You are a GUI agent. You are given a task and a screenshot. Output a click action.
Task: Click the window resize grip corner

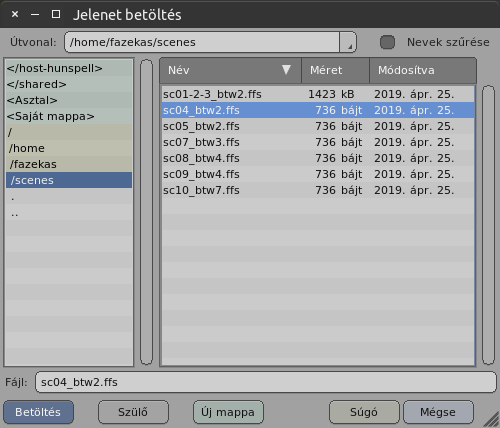coord(491,419)
